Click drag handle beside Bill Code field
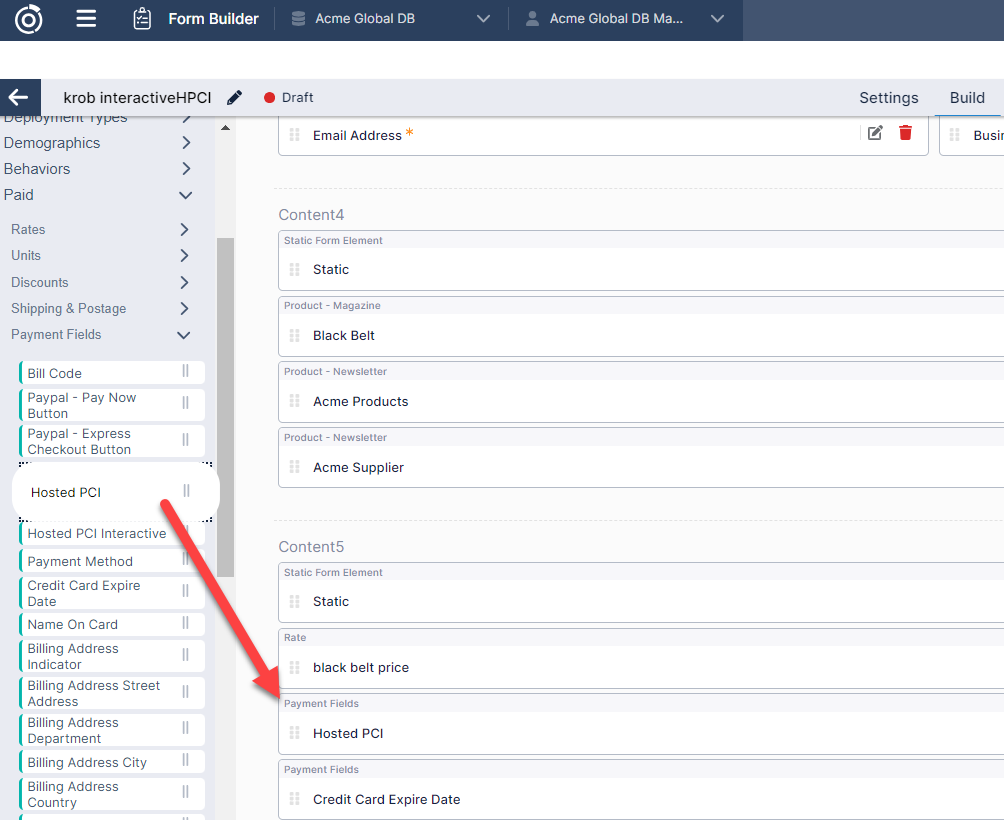 pos(185,372)
